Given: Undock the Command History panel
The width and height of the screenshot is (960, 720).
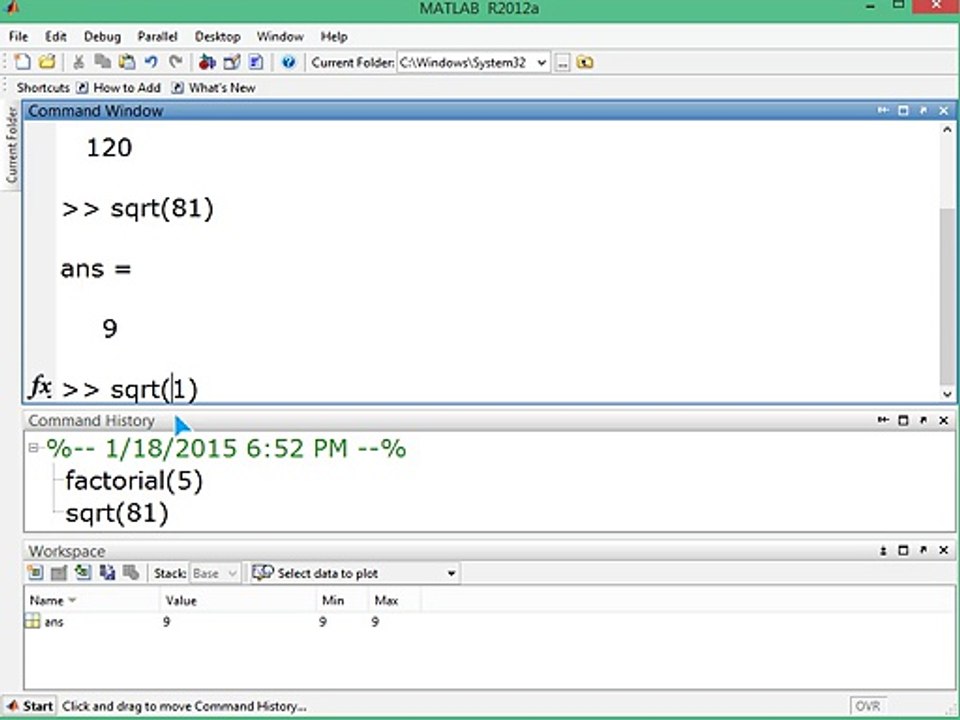Looking at the screenshot, I should click(x=923, y=420).
